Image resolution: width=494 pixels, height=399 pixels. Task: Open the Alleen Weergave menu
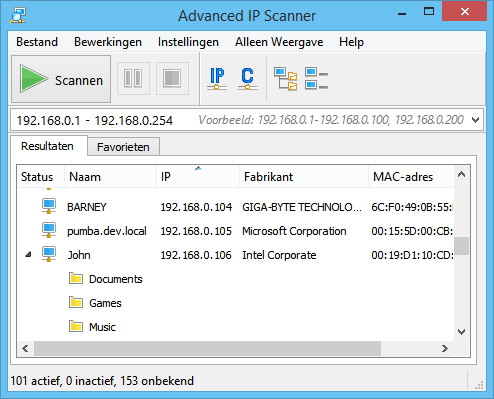click(x=279, y=42)
